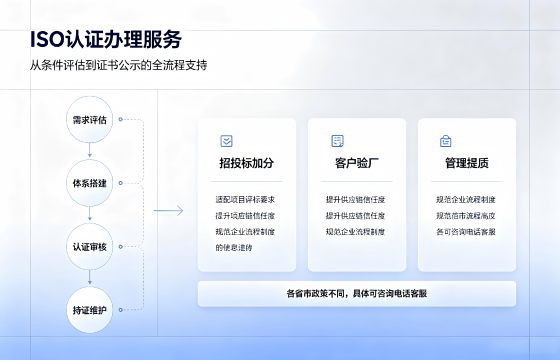The width and height of the screenshot is (560, 360).
Task: Click the last line in 管理提质 card
Action: pos(466,232)
